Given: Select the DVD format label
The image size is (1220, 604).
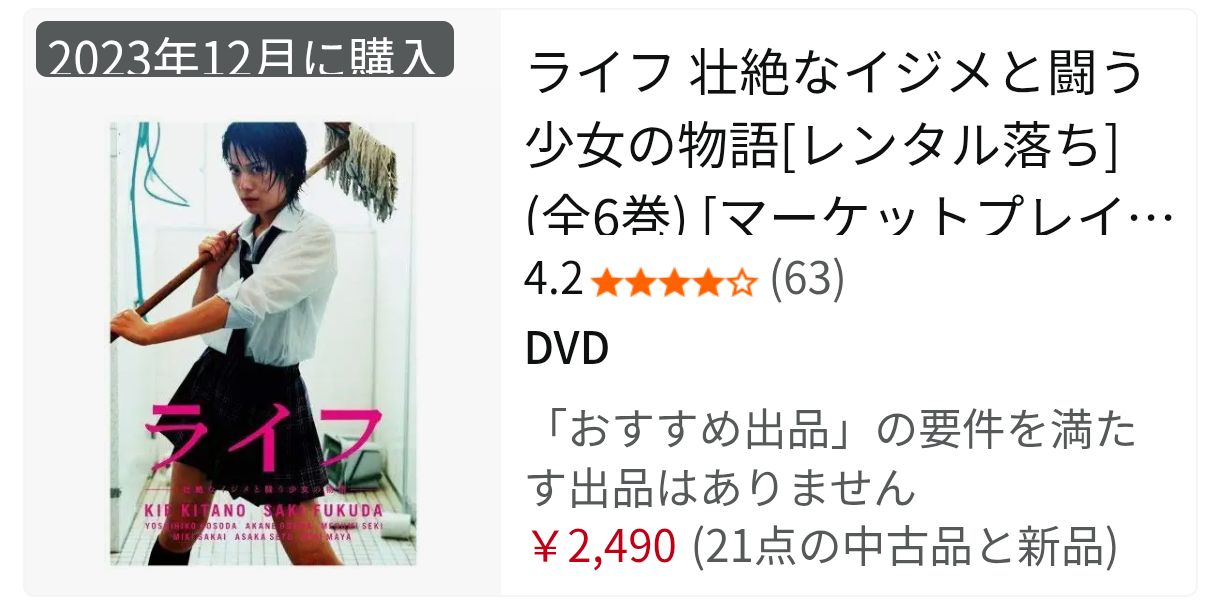Looking at the screenshot, I should pyautogui.click(x=566, y=349).
